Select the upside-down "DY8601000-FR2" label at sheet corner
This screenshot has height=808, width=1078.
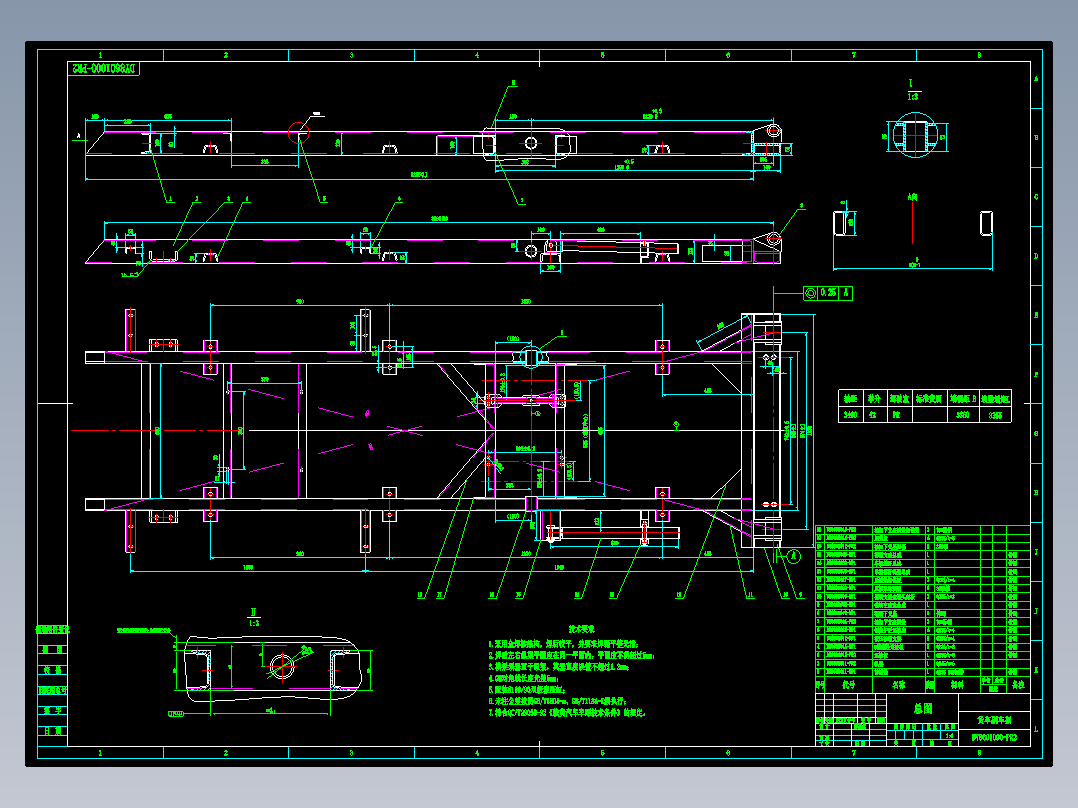(x=104, y=68)
